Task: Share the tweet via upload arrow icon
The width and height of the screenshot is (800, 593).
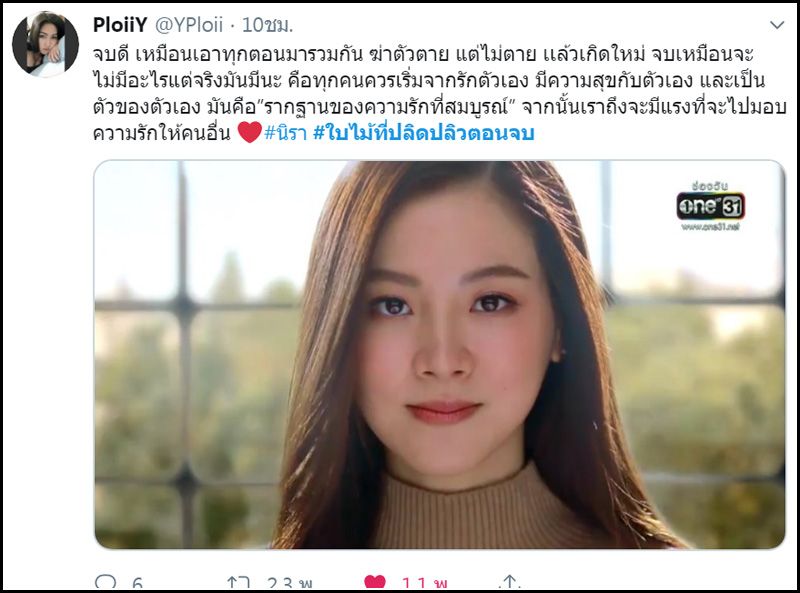Action: [509, 582]
